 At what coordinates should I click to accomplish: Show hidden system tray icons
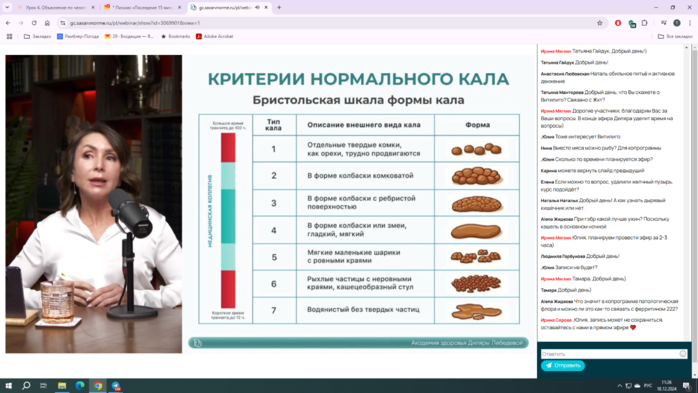(619, 386)
